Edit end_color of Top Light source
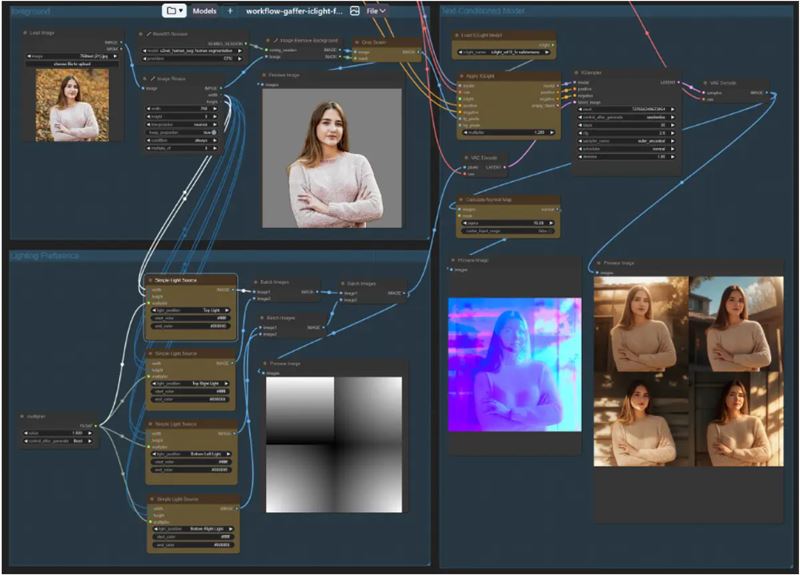The height and width of the screenshot is (575, 800). coord(190,326)
